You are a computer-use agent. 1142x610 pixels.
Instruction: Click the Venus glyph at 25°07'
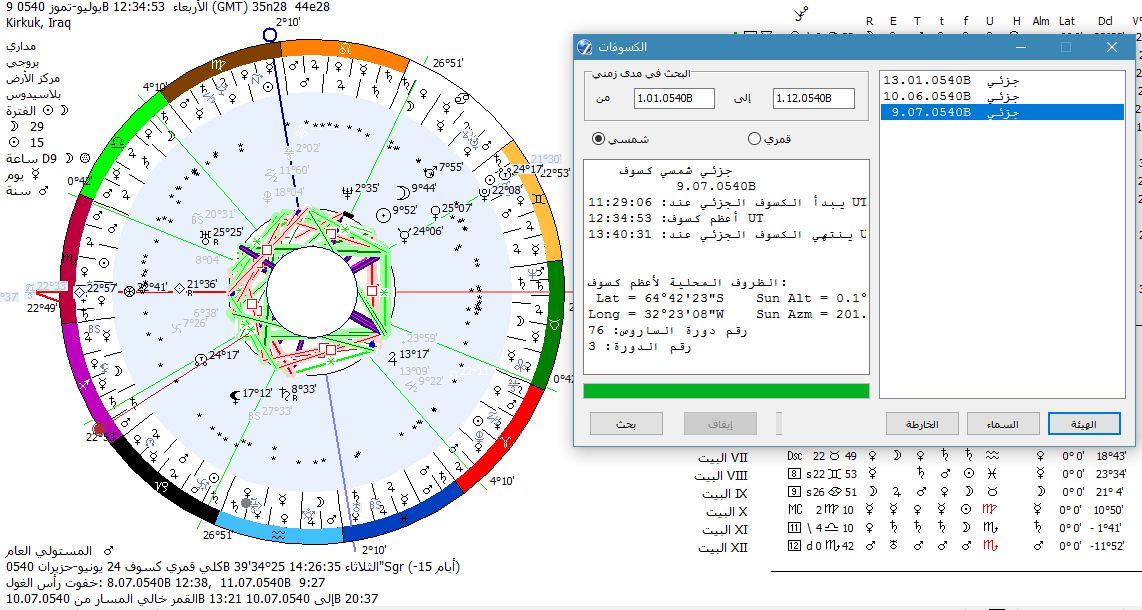click(435, 213)
